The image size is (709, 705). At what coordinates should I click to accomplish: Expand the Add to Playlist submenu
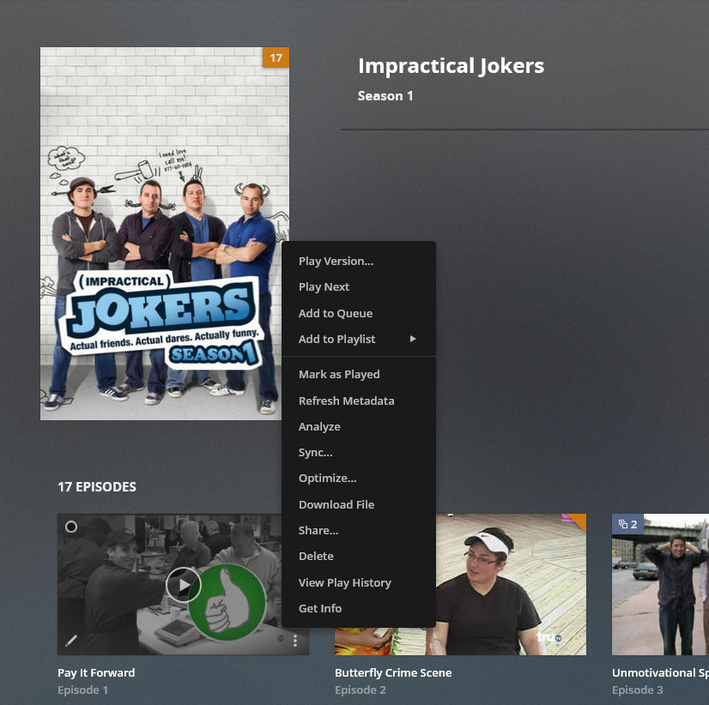tap(359, 339)
